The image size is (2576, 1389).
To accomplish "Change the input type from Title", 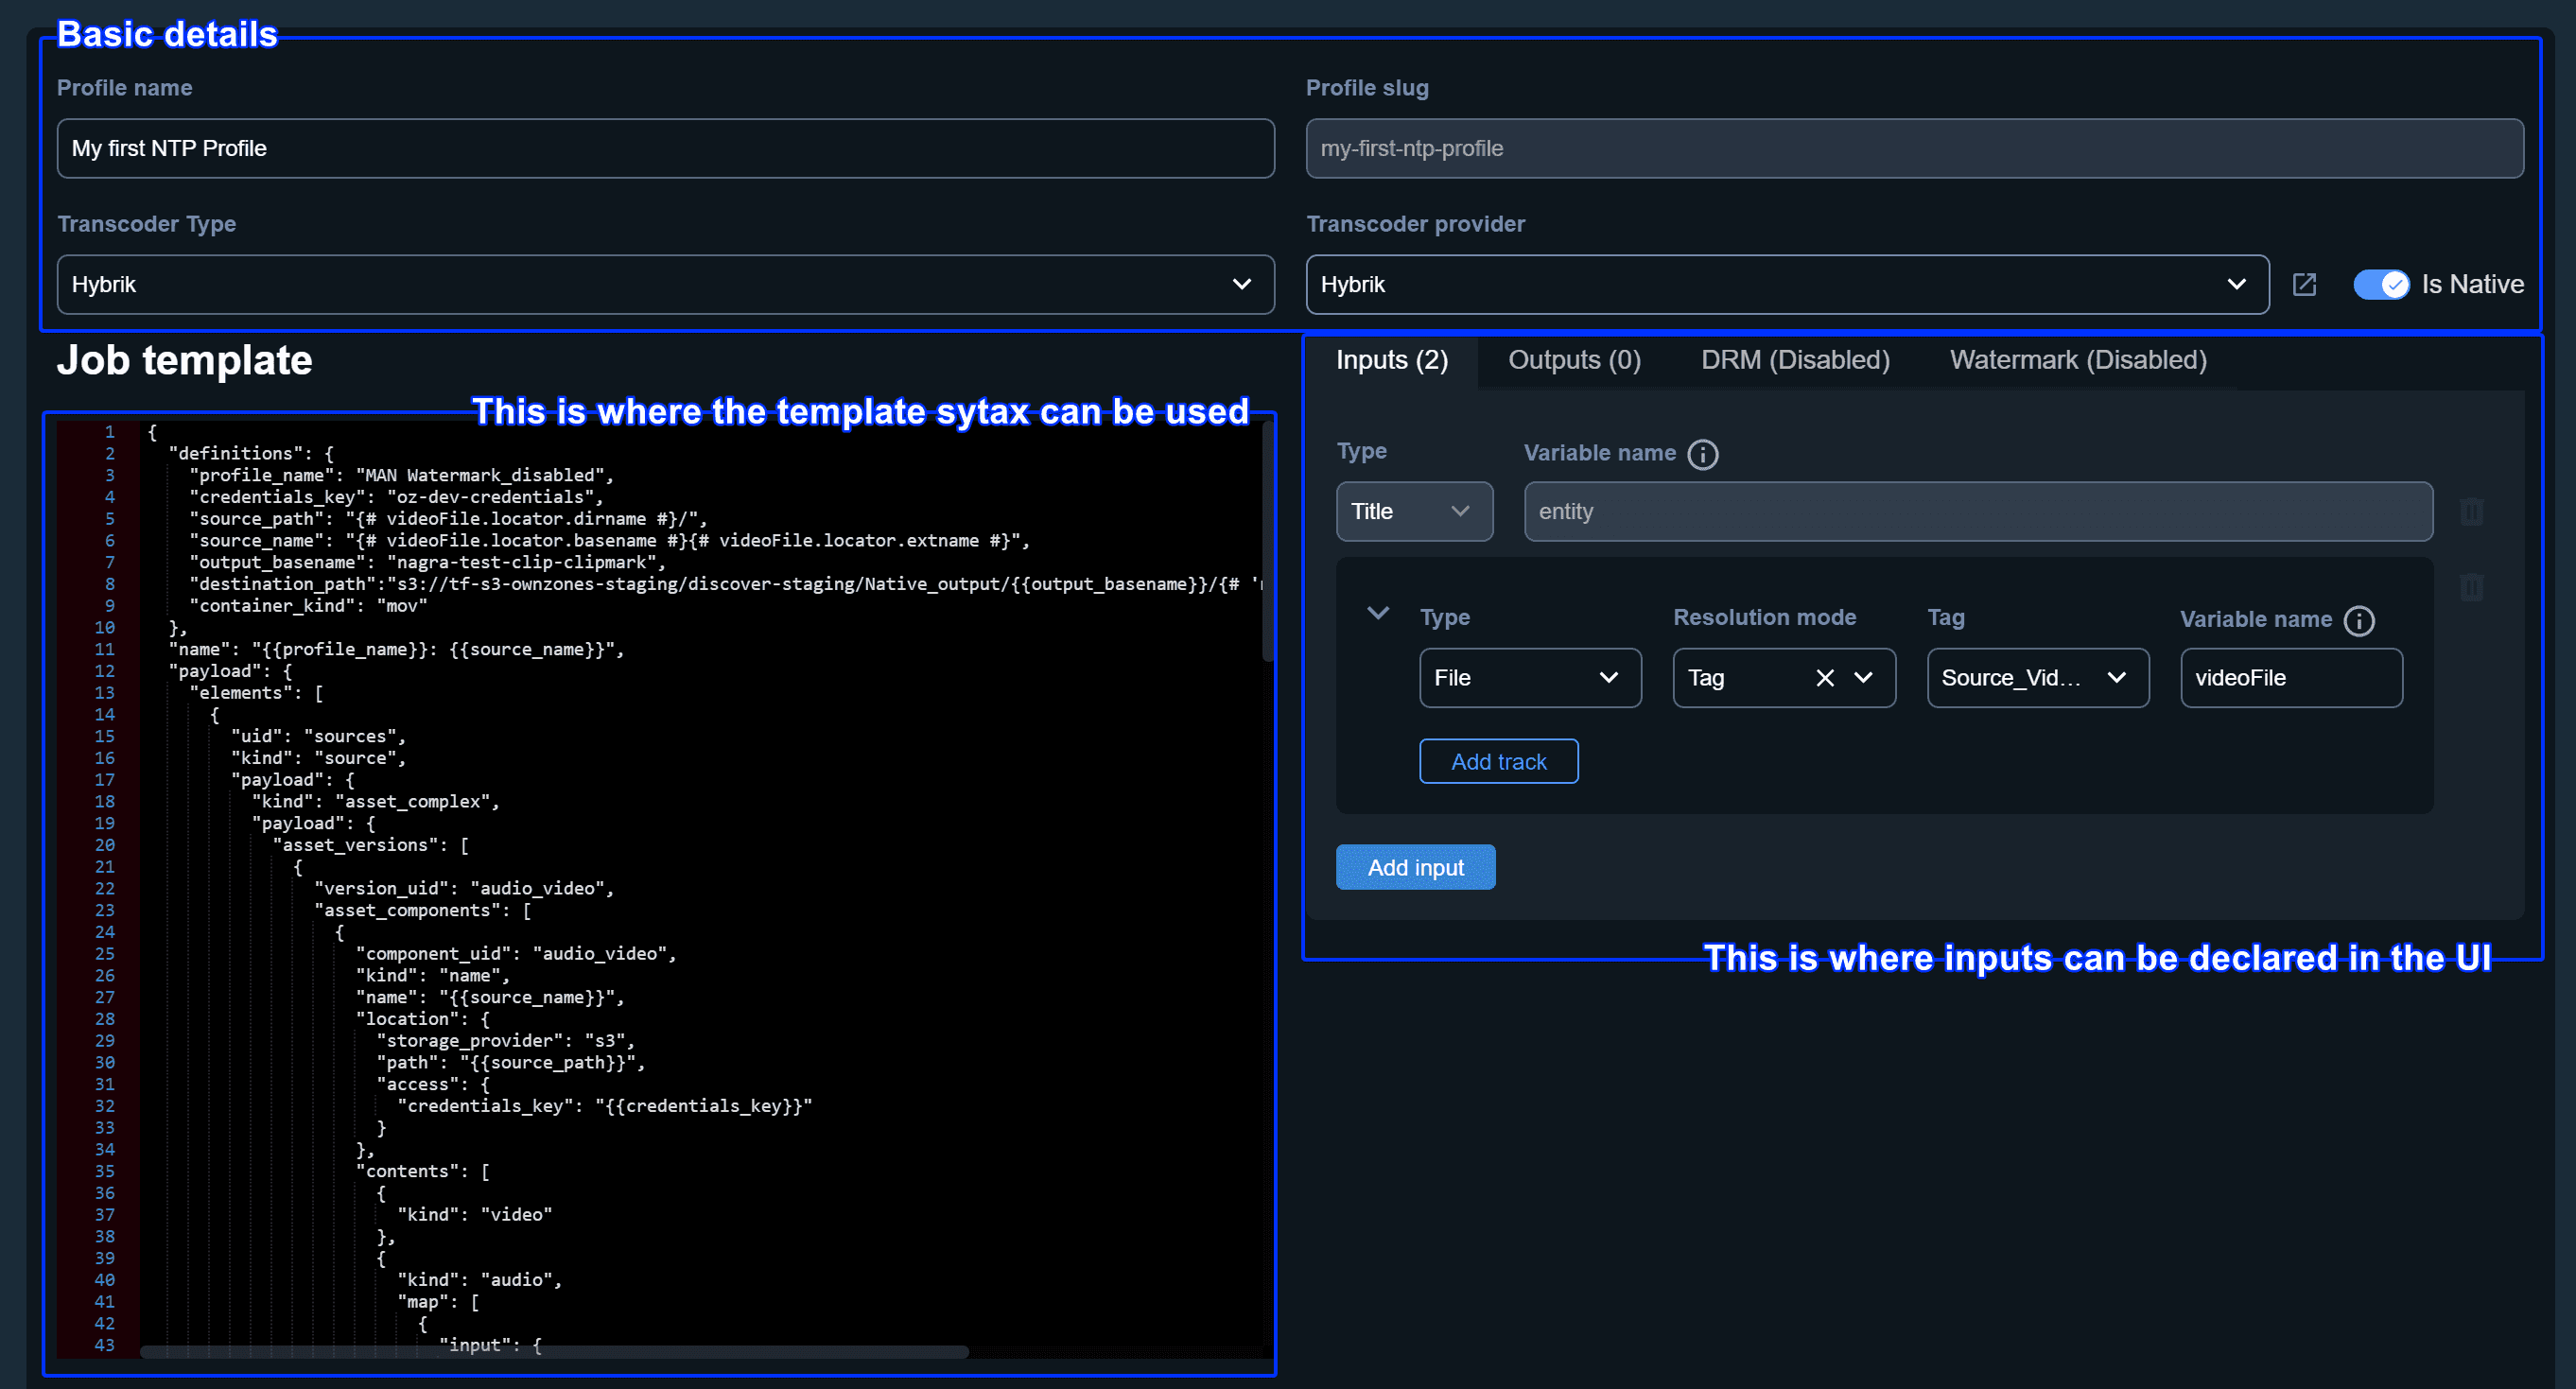I will 1414,511.
